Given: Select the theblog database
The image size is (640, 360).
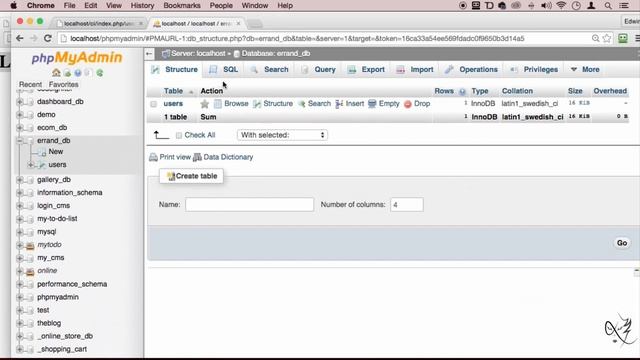Looking at the screenshot, I should [49, 323].
